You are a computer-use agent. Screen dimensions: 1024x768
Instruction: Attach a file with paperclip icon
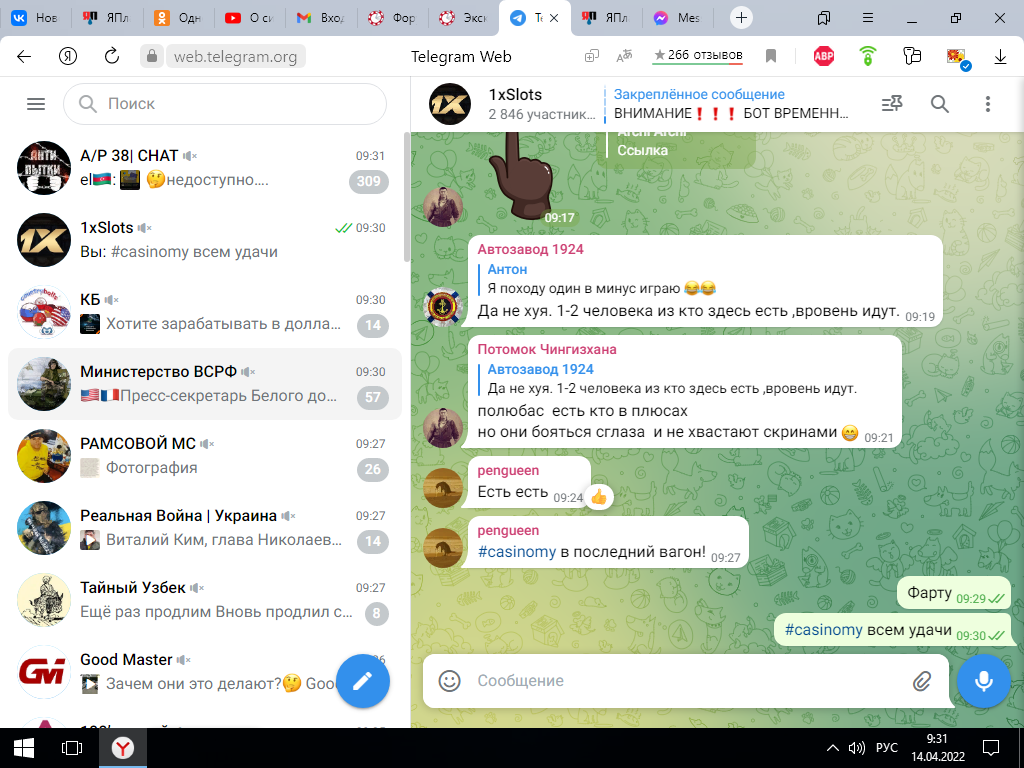point(921,681)
